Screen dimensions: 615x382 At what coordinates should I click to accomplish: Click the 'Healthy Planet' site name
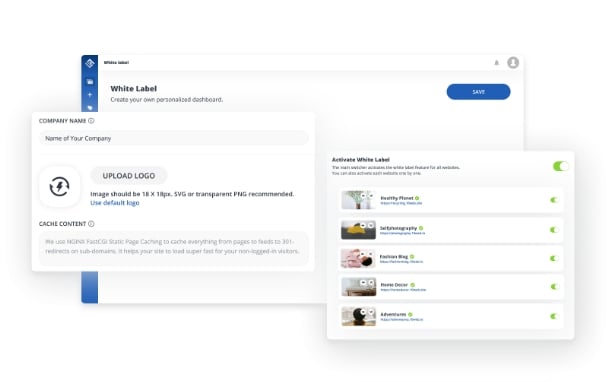tap(397, 198)
